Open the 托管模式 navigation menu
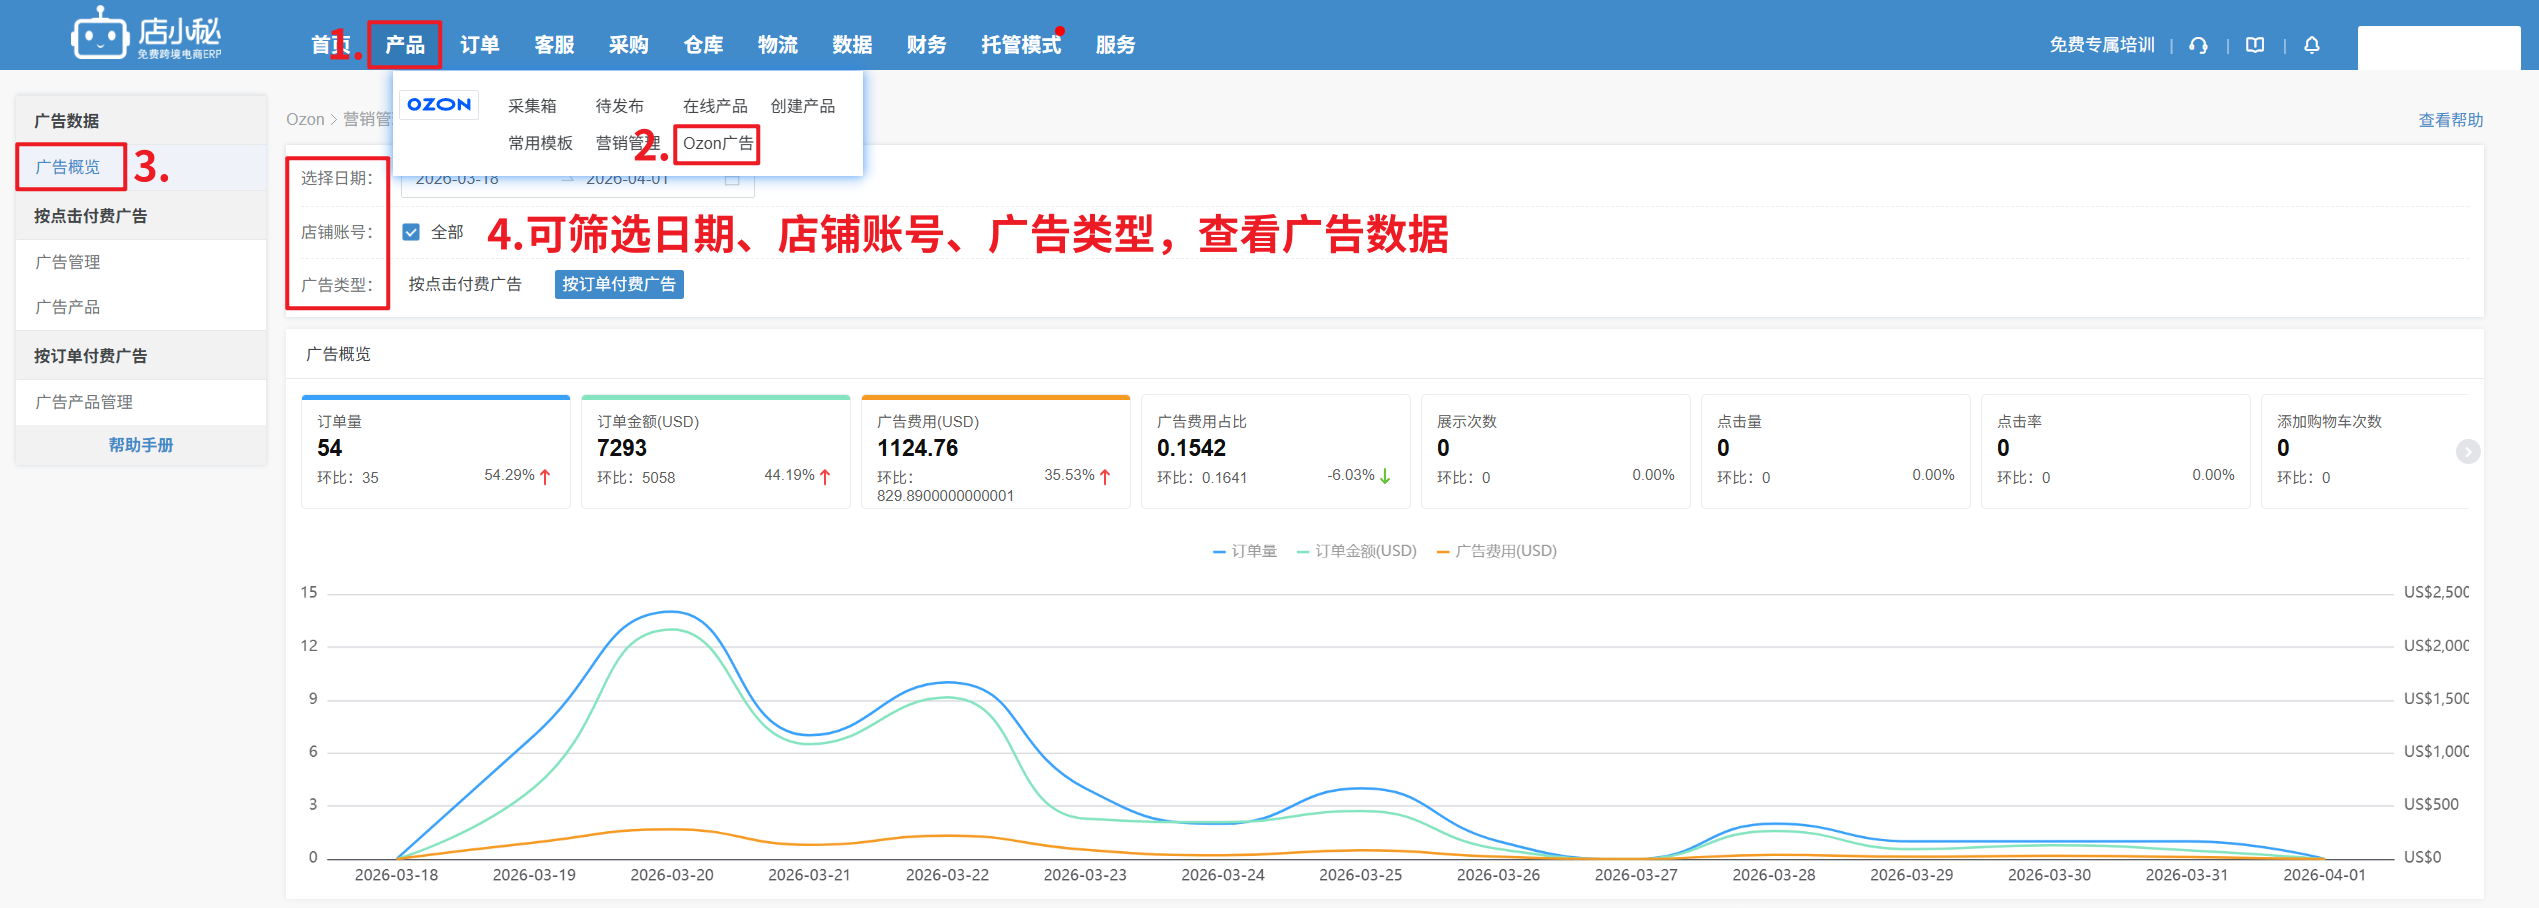The image size is (2539, 908). tap(1020, 45)
